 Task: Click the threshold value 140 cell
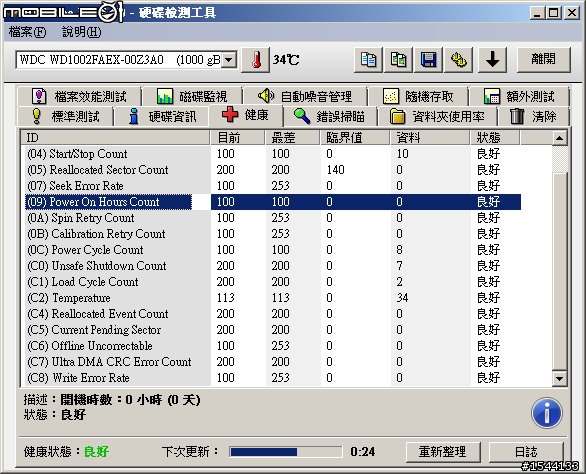(336, 170)
